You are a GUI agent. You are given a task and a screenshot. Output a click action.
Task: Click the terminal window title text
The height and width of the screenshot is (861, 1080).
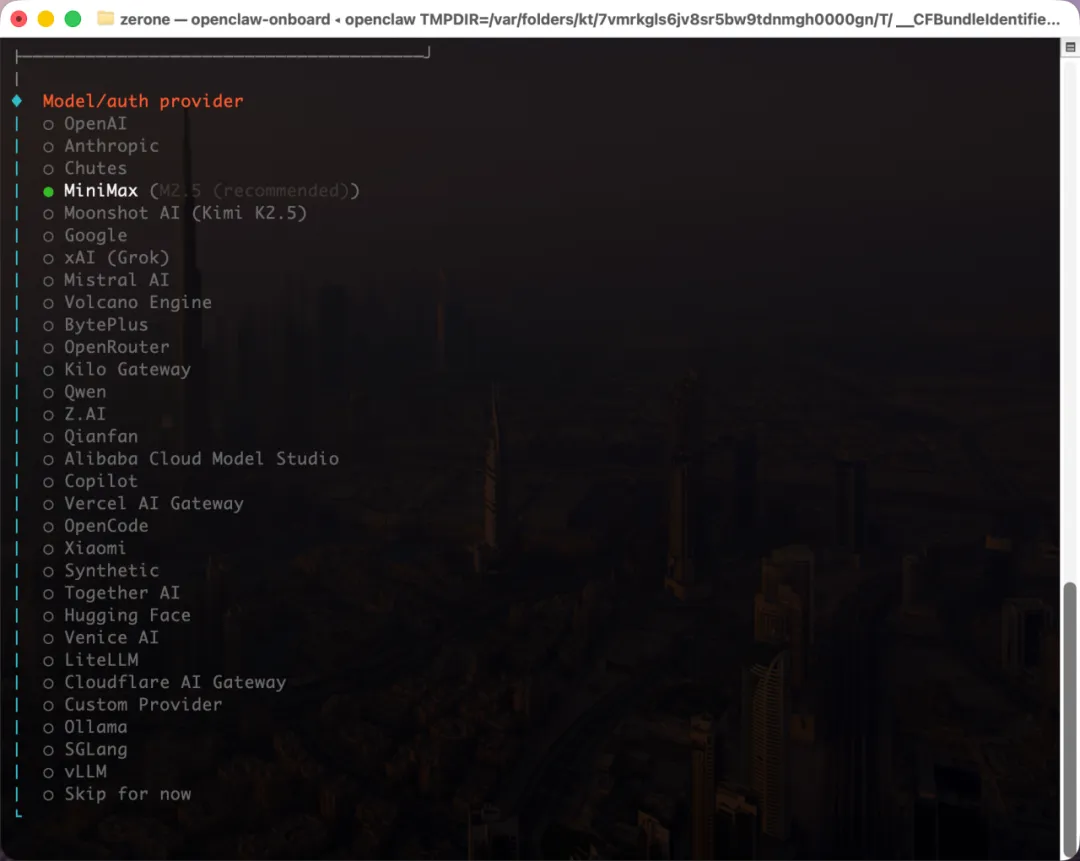pos(590,19)
